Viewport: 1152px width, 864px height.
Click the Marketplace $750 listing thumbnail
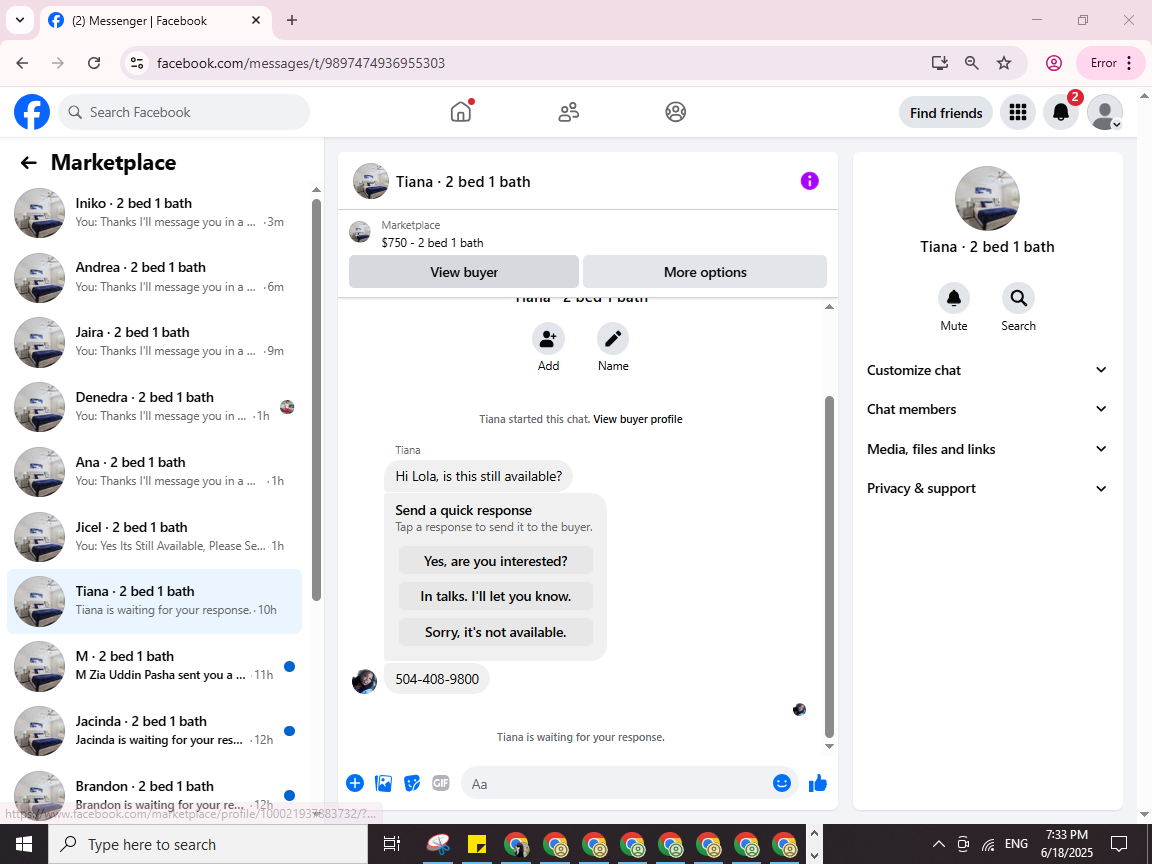pos(359,232)
